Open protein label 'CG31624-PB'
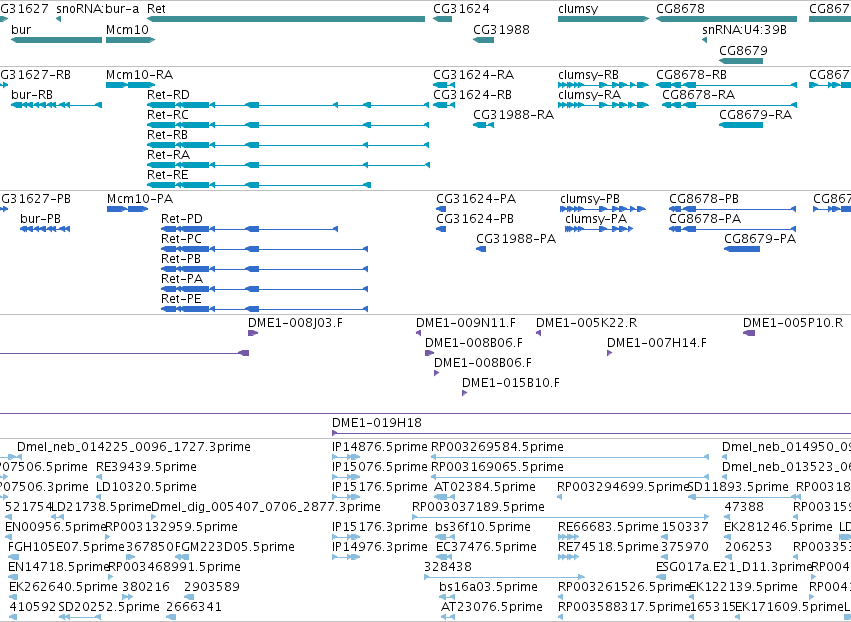The width and height of the screenshot is (851, 622). coord(475,219)
